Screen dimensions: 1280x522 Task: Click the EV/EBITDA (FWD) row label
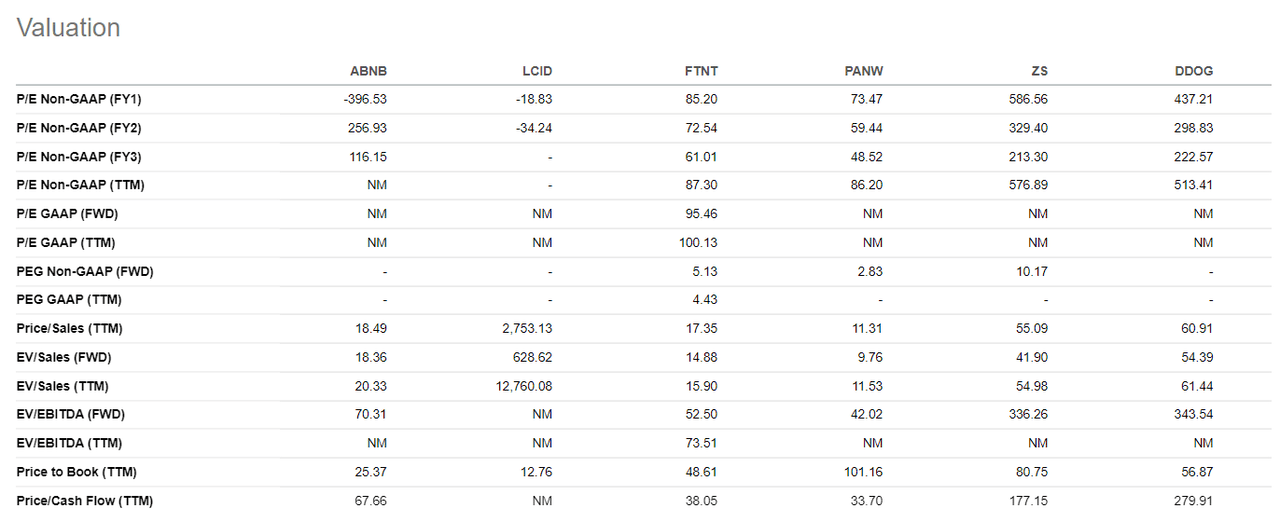[x=70, y=414]
